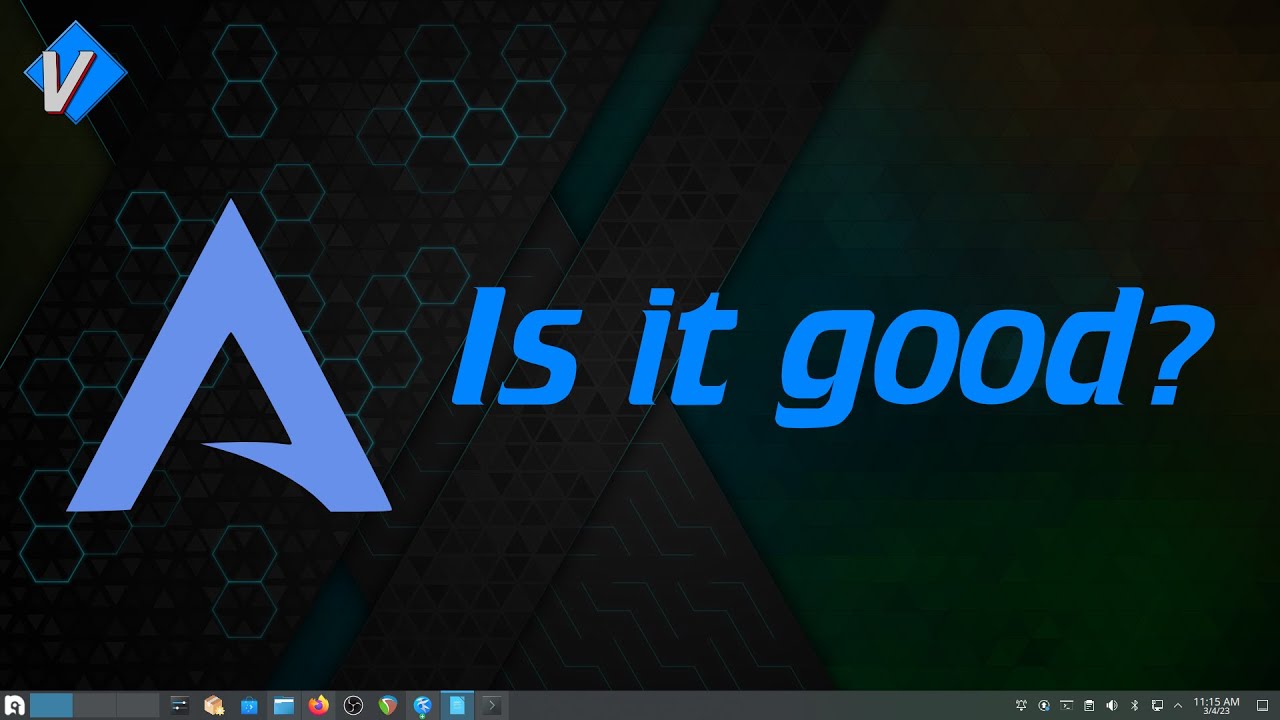1280x720 pixels.
Task: Launch Firefox from the taskbar
Action: point(319,706)
